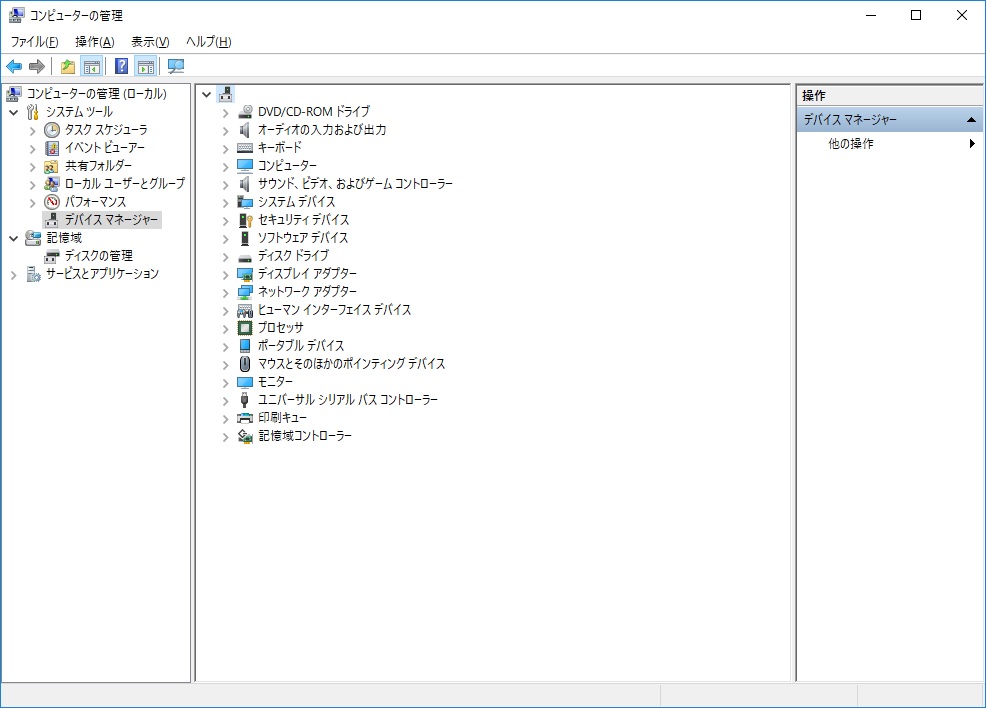Expand the ネットワーク アダプター category

tap(226, 292)
